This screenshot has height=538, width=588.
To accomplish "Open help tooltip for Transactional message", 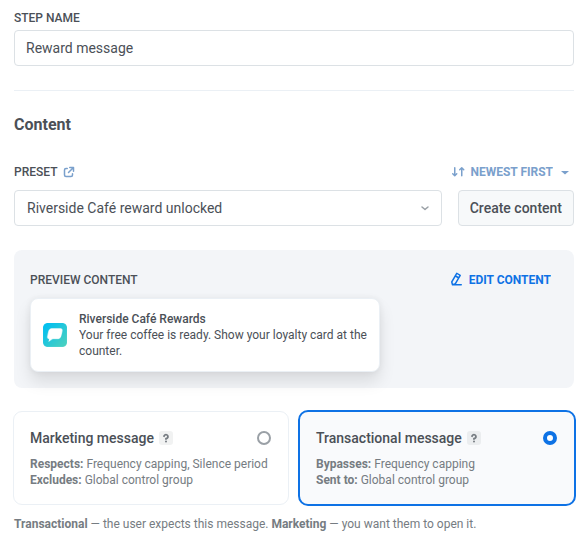I will pos(474,438).
